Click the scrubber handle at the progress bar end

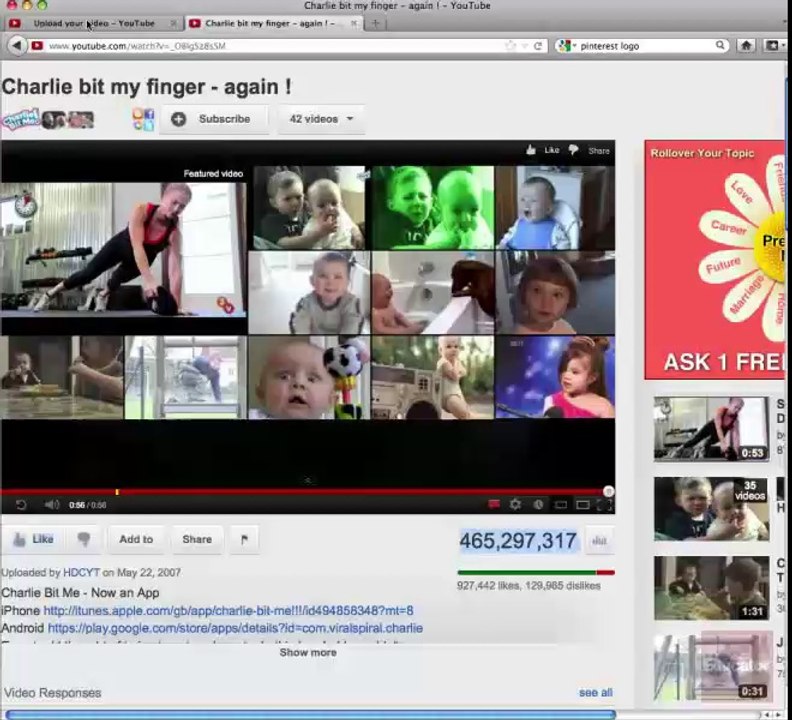click(x=609, y=491)
